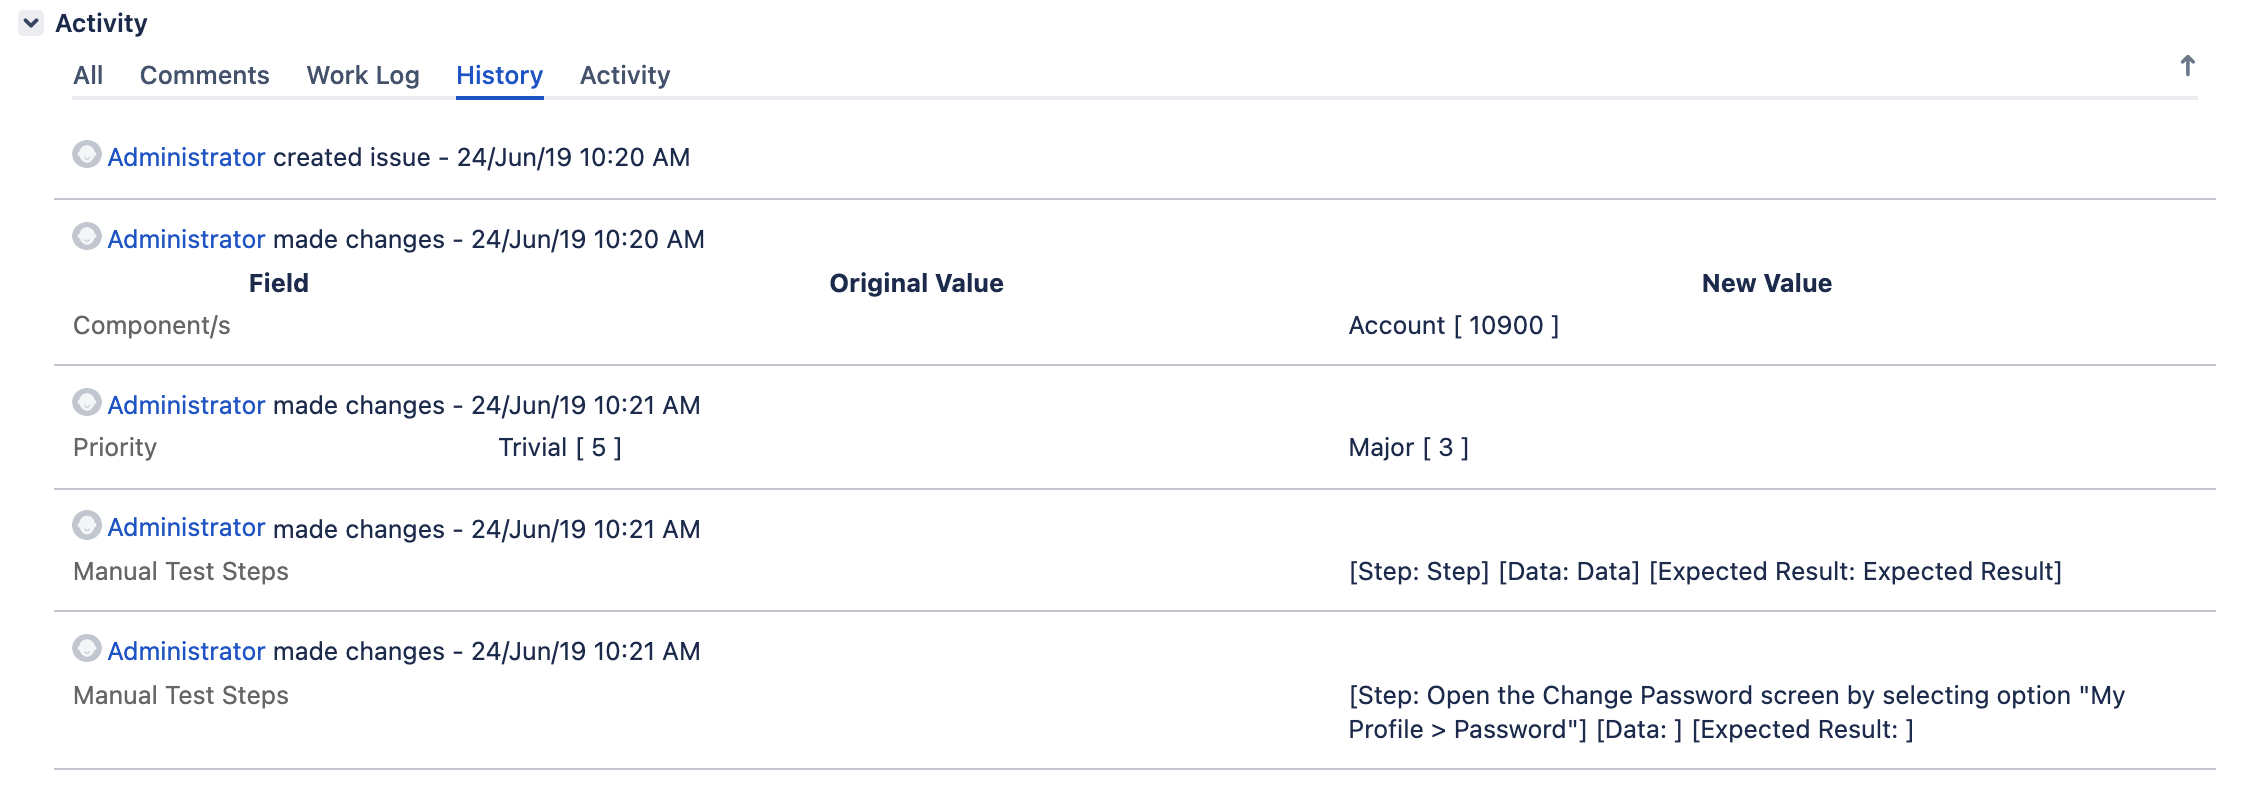Click avatar icon on Priority change entry

(x=87, y=402)
